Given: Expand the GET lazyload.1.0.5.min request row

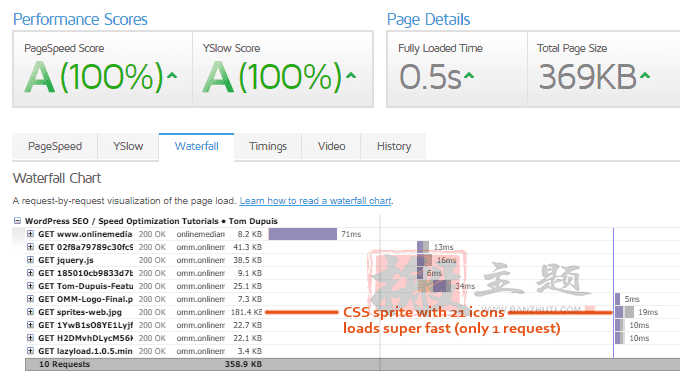Looking at the screenshot, I should tap(30, 351).
